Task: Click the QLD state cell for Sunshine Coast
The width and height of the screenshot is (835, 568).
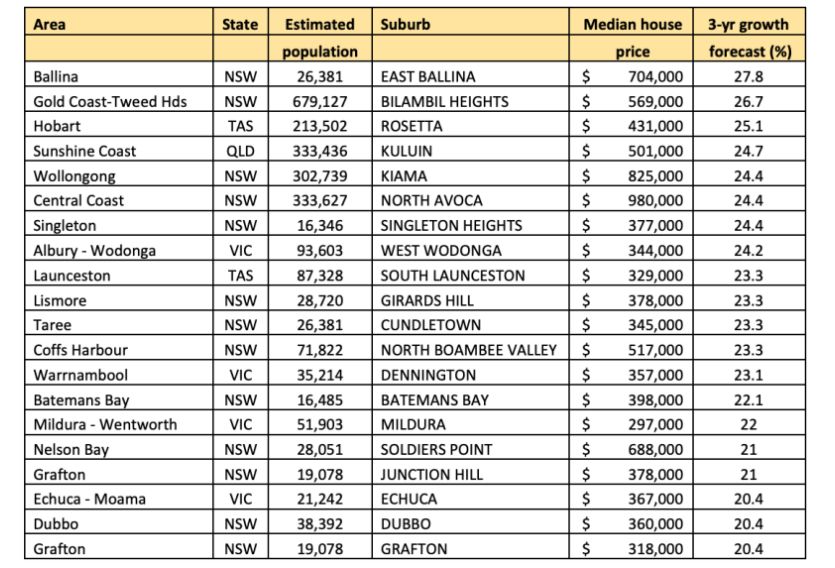Action: click(241, 150)
